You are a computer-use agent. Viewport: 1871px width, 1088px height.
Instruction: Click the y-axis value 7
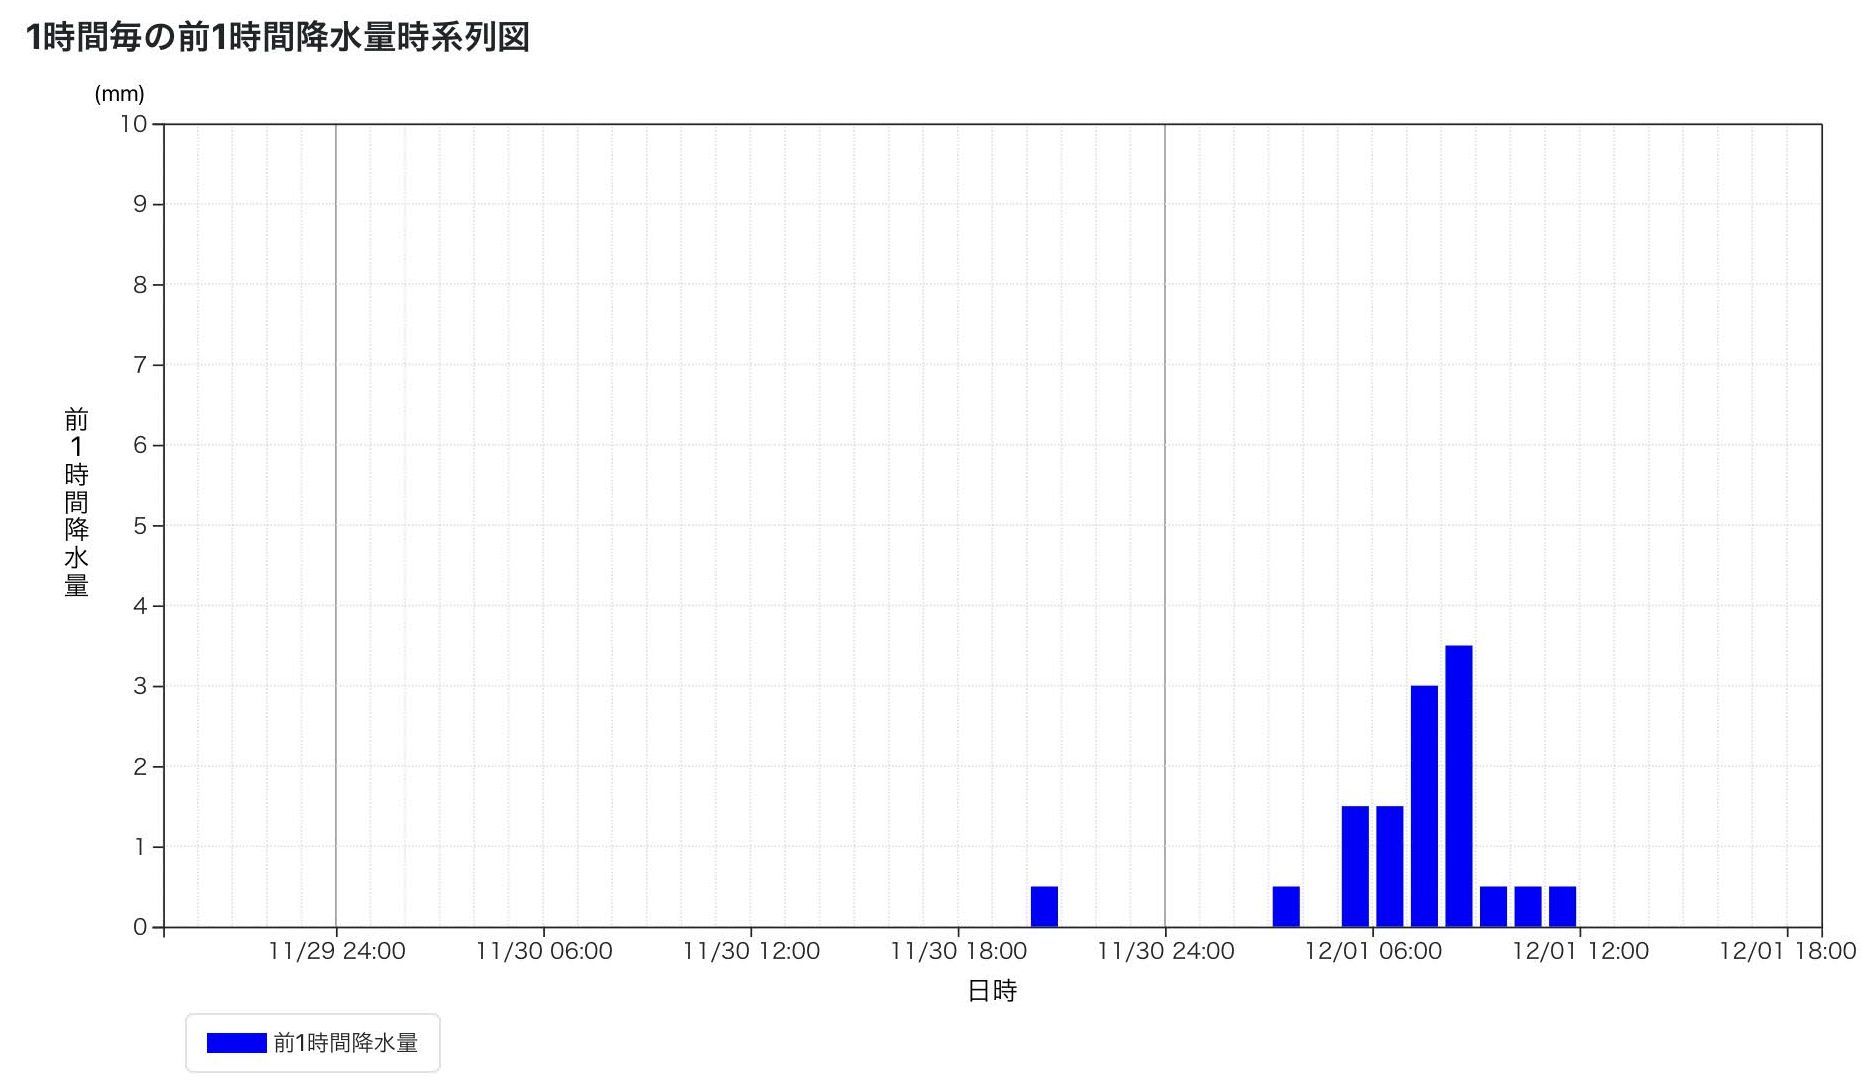coord(140,365)
